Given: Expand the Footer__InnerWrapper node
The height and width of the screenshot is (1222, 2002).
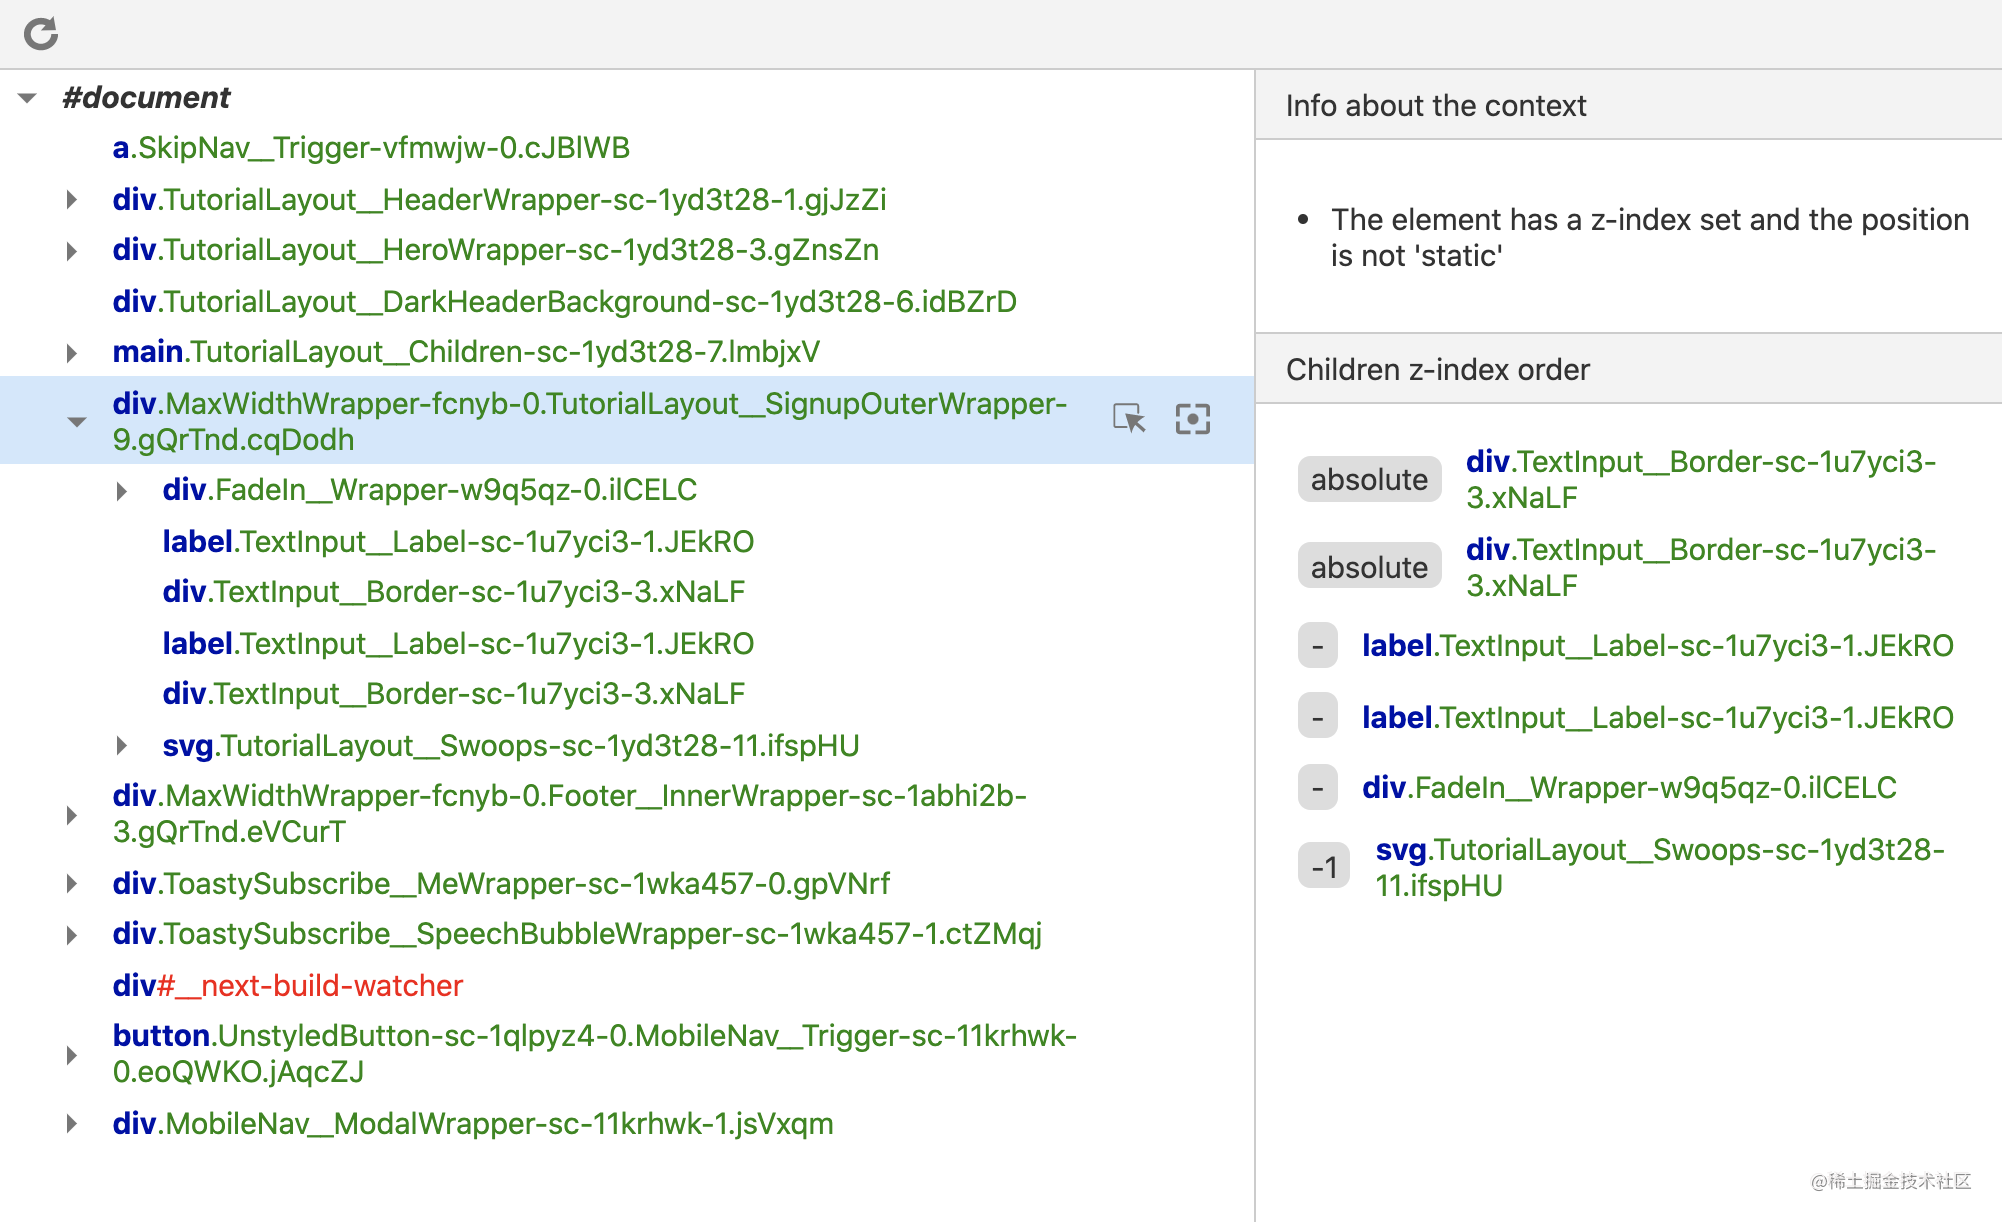Looking at the screenshot, I should (x=72, y=815).
